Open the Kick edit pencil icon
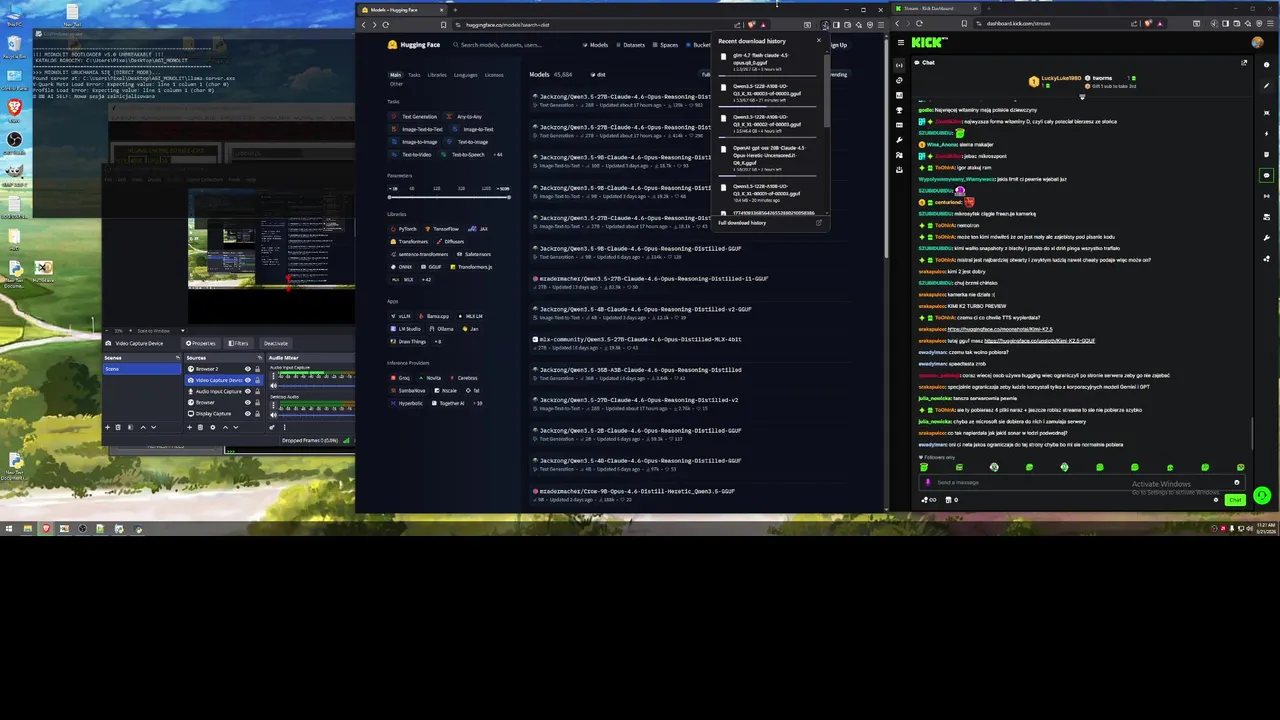The image size is (1280, 720). [1267, 86]
